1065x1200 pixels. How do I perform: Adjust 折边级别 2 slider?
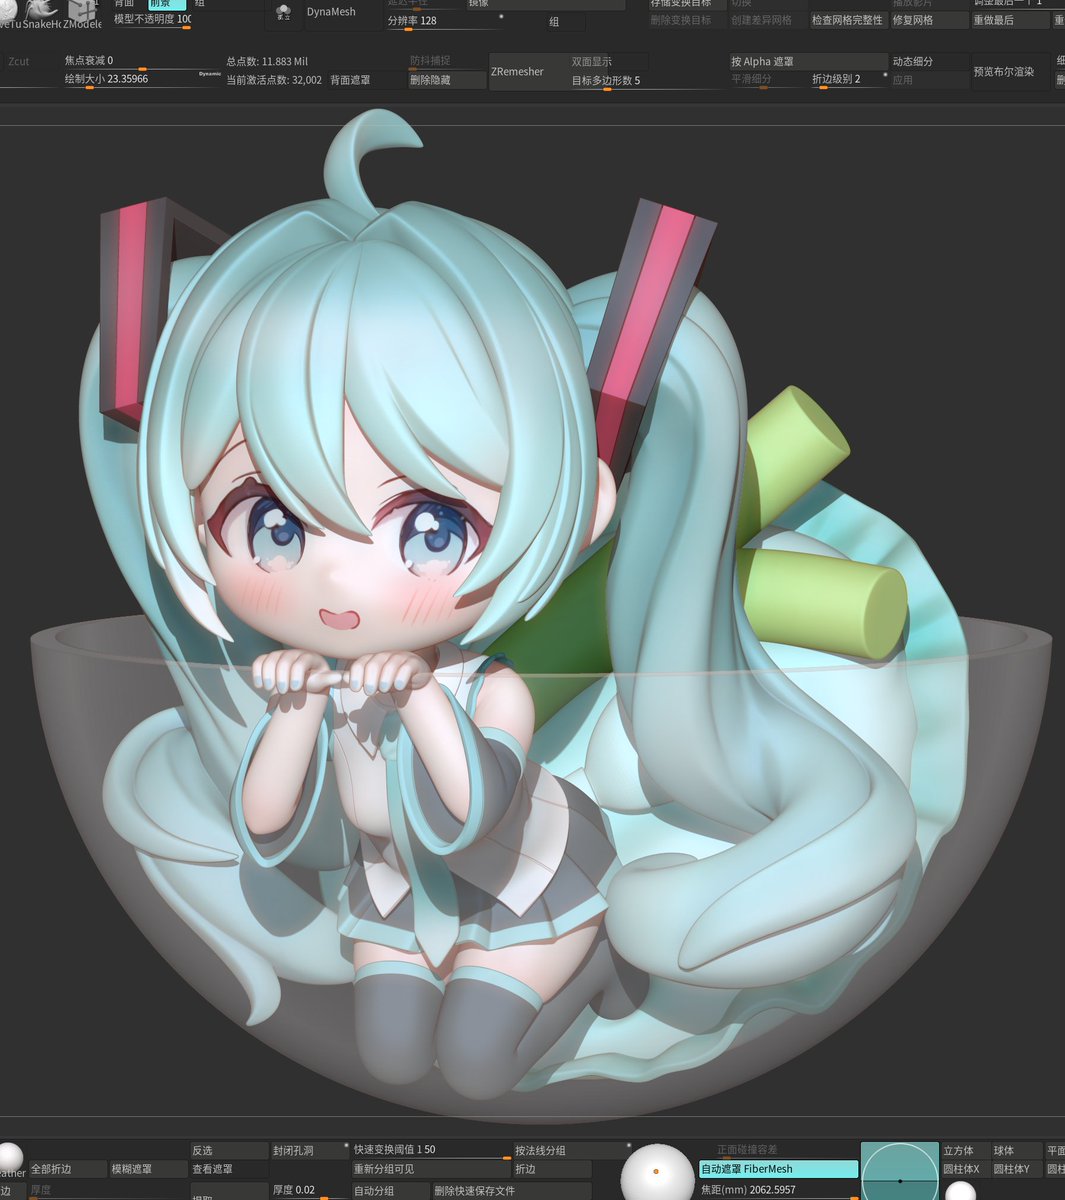[x=848, y=79]
